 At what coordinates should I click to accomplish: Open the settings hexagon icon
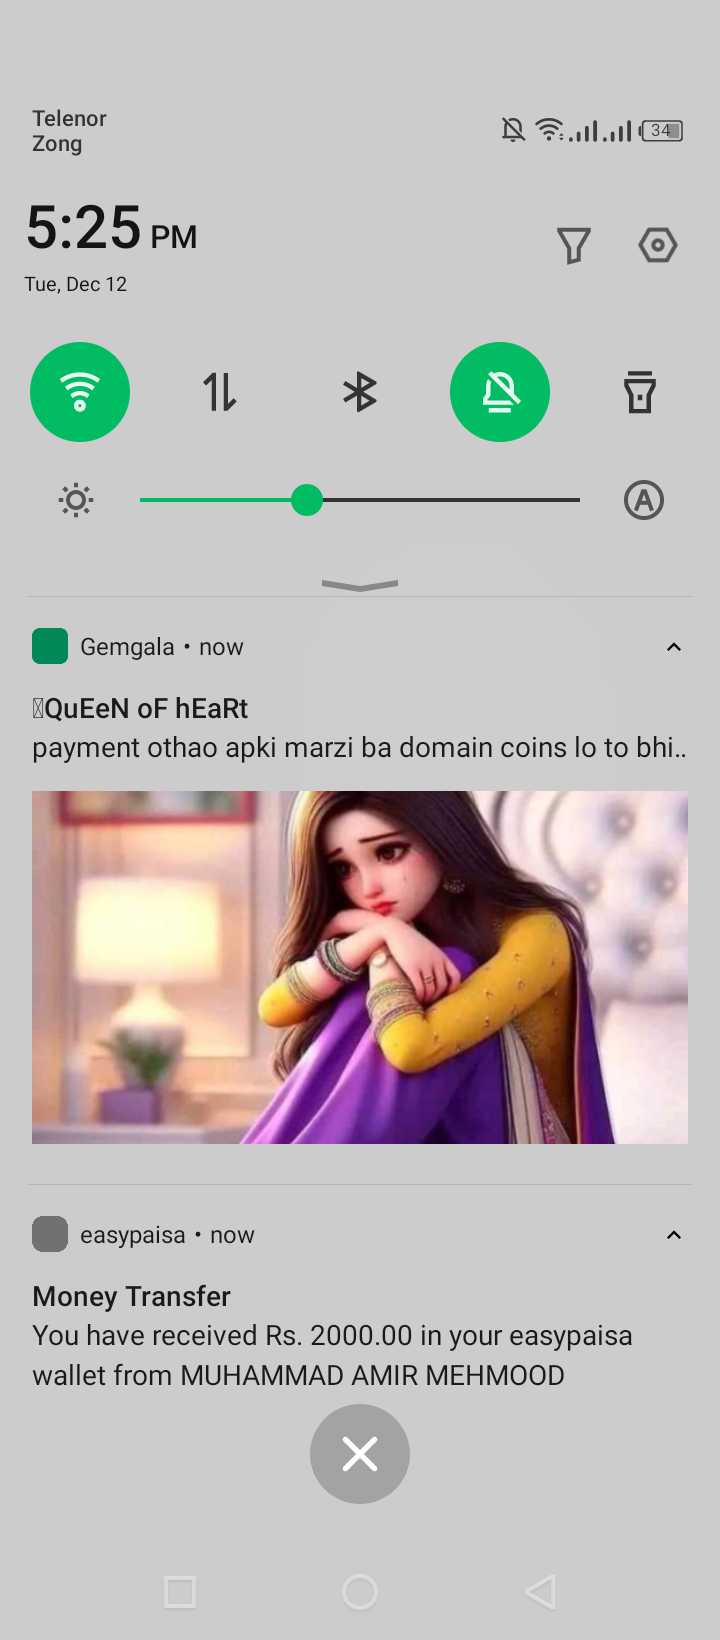(x=658, y=245)
